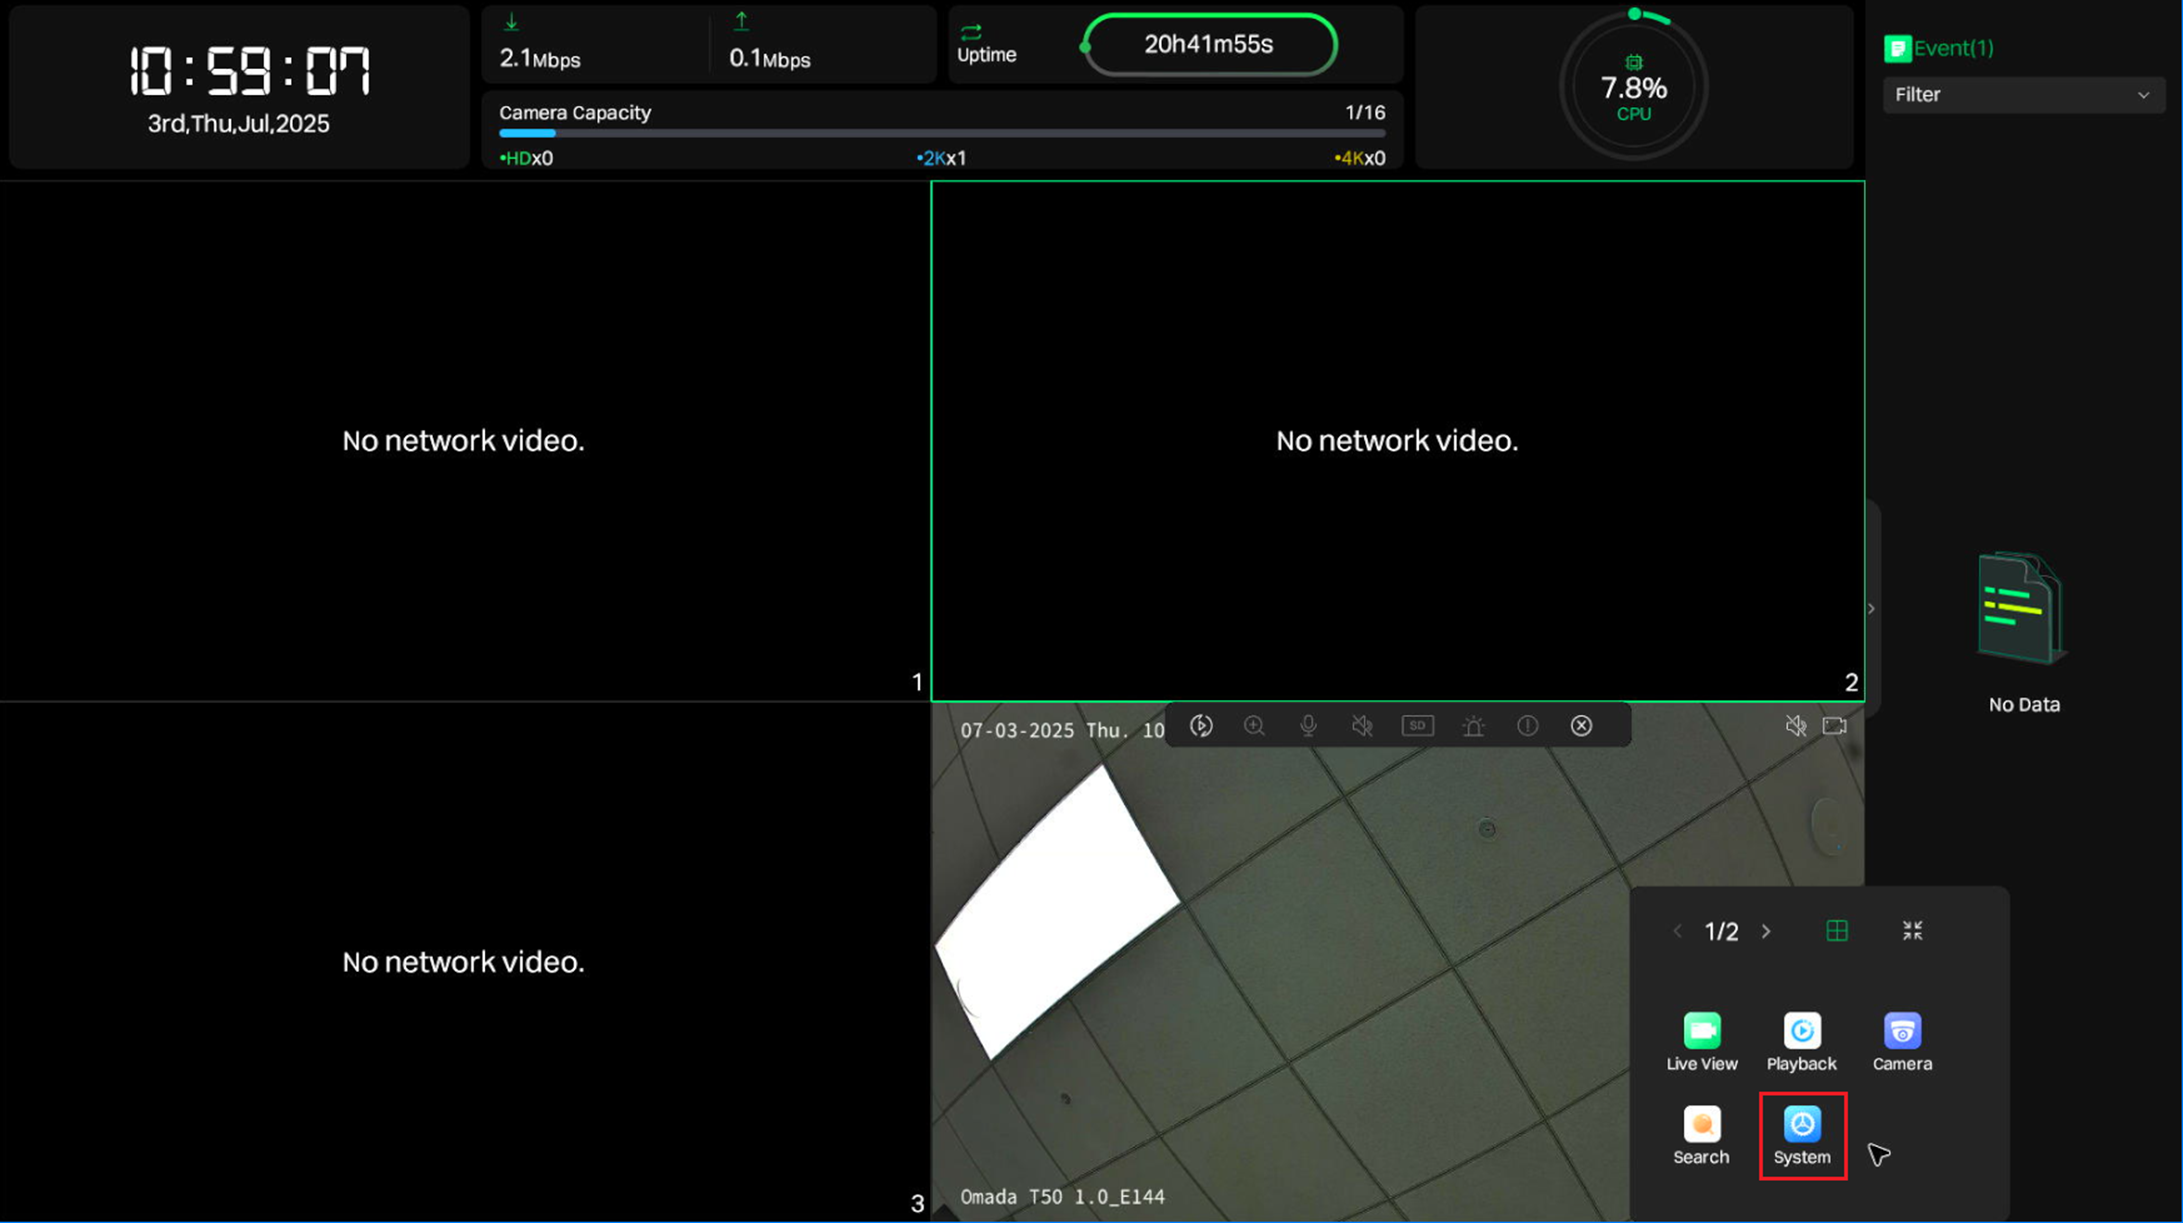Image resolution: width=2183 pixels, height=1223 pixels.
Task: Open instant playback in the channel toolbar
Action: (x=1201, y=726)
